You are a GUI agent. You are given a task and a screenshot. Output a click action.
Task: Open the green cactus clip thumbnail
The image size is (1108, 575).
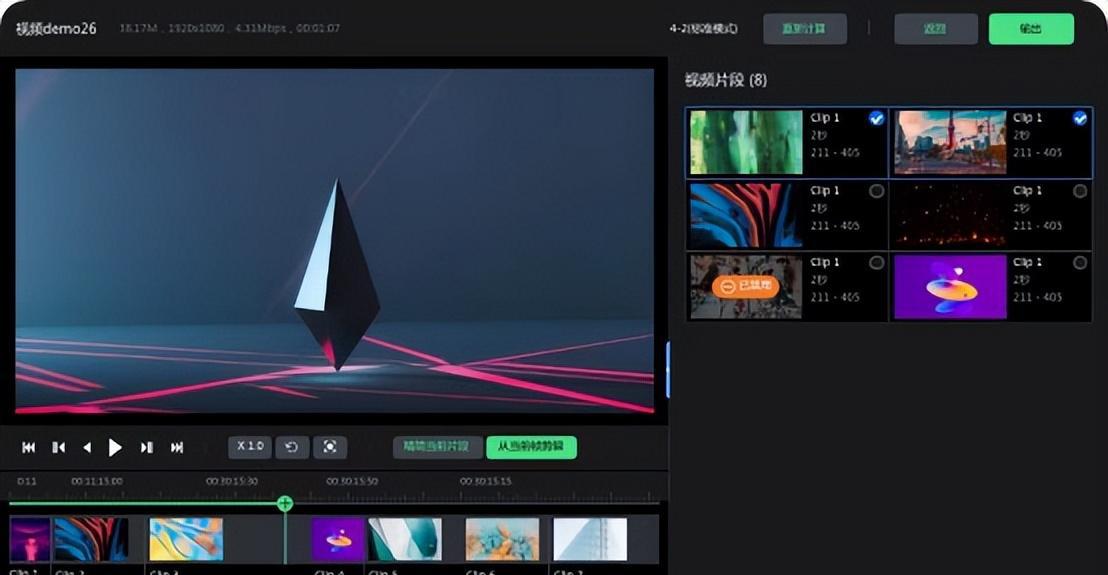pyautogui.click(x=746, y=142)
